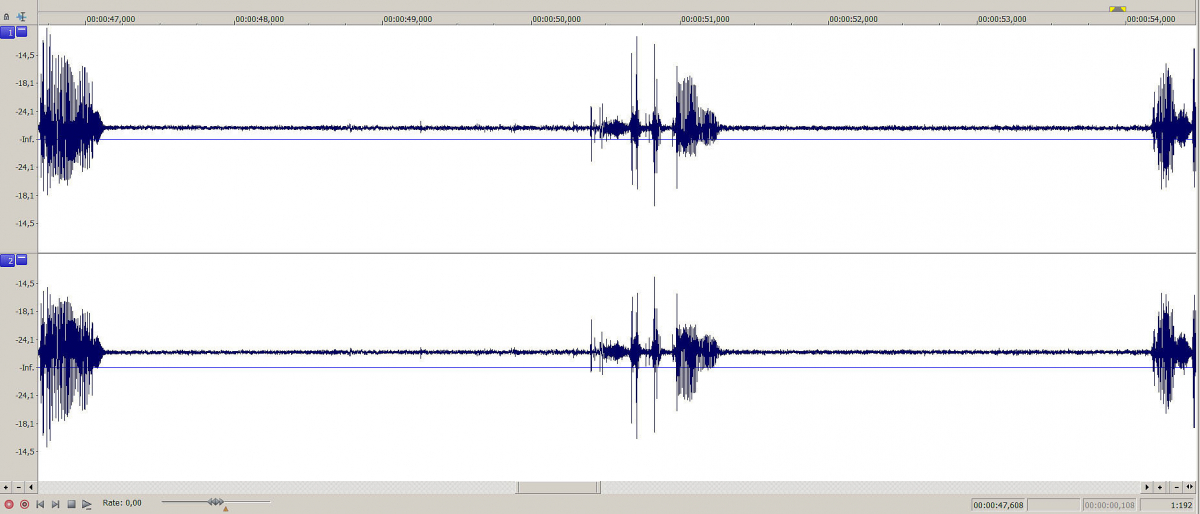Click the 00:00:54,000 ruler label
This screenshot has width=1200, height=514.
click(x=1151, y=19)
